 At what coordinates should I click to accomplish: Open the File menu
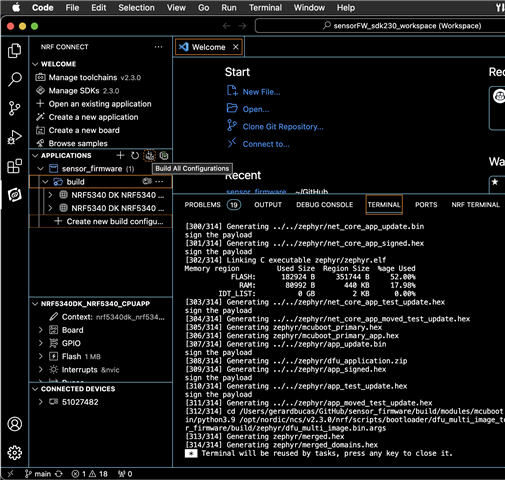coord(72,8)
